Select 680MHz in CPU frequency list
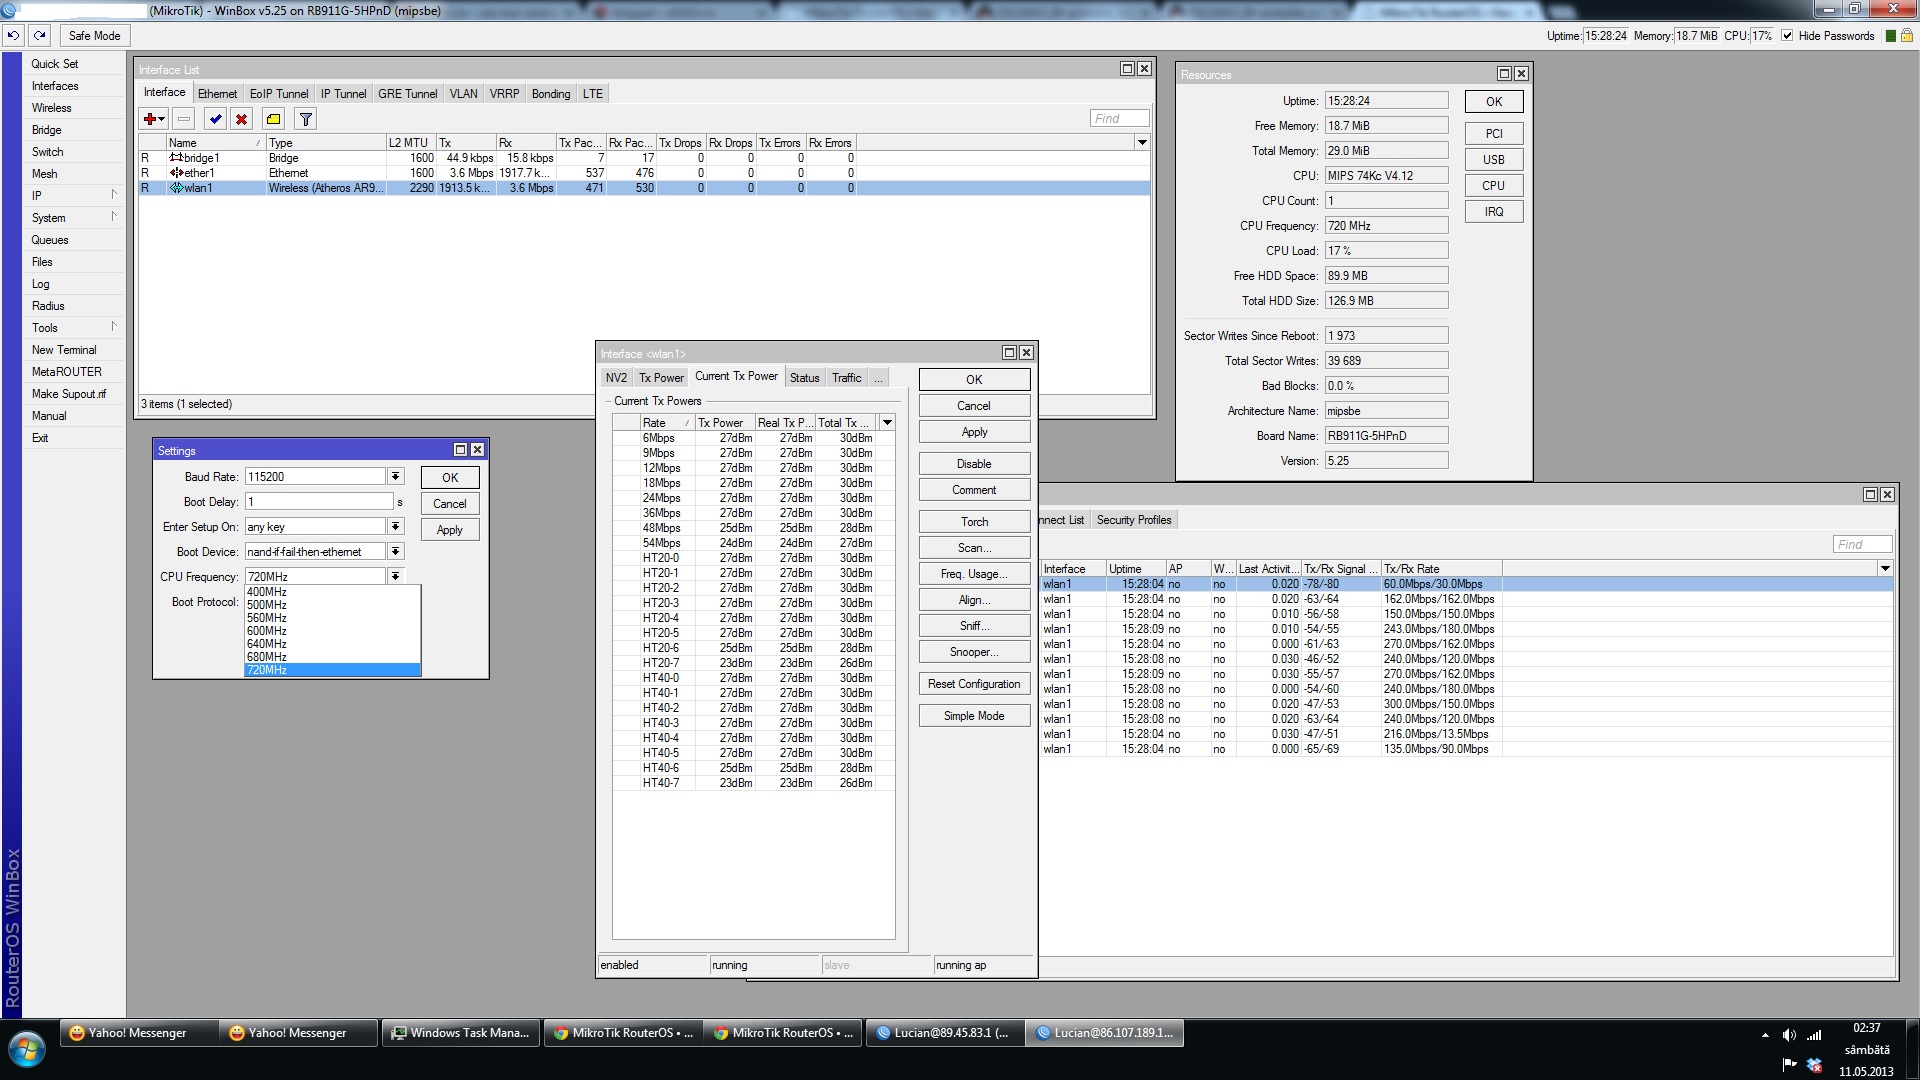 [x=267, y=657]
